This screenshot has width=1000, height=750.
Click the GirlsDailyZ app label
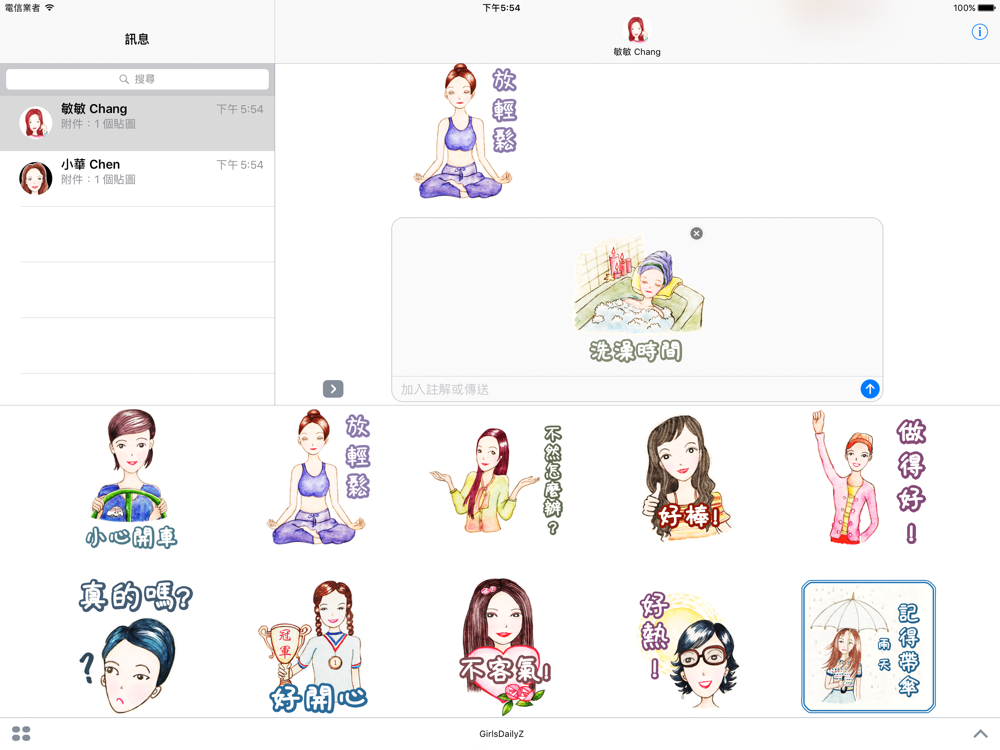point(501,734)
